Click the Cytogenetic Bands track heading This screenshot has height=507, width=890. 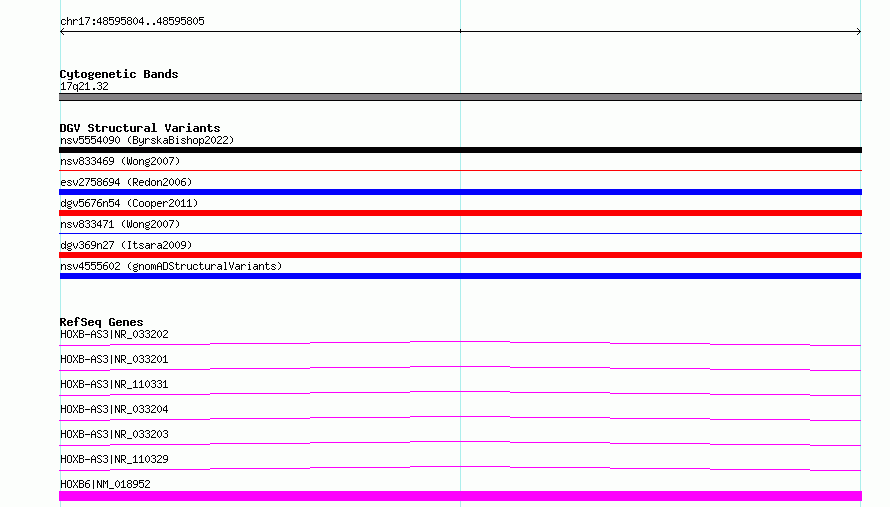point(119,74)
